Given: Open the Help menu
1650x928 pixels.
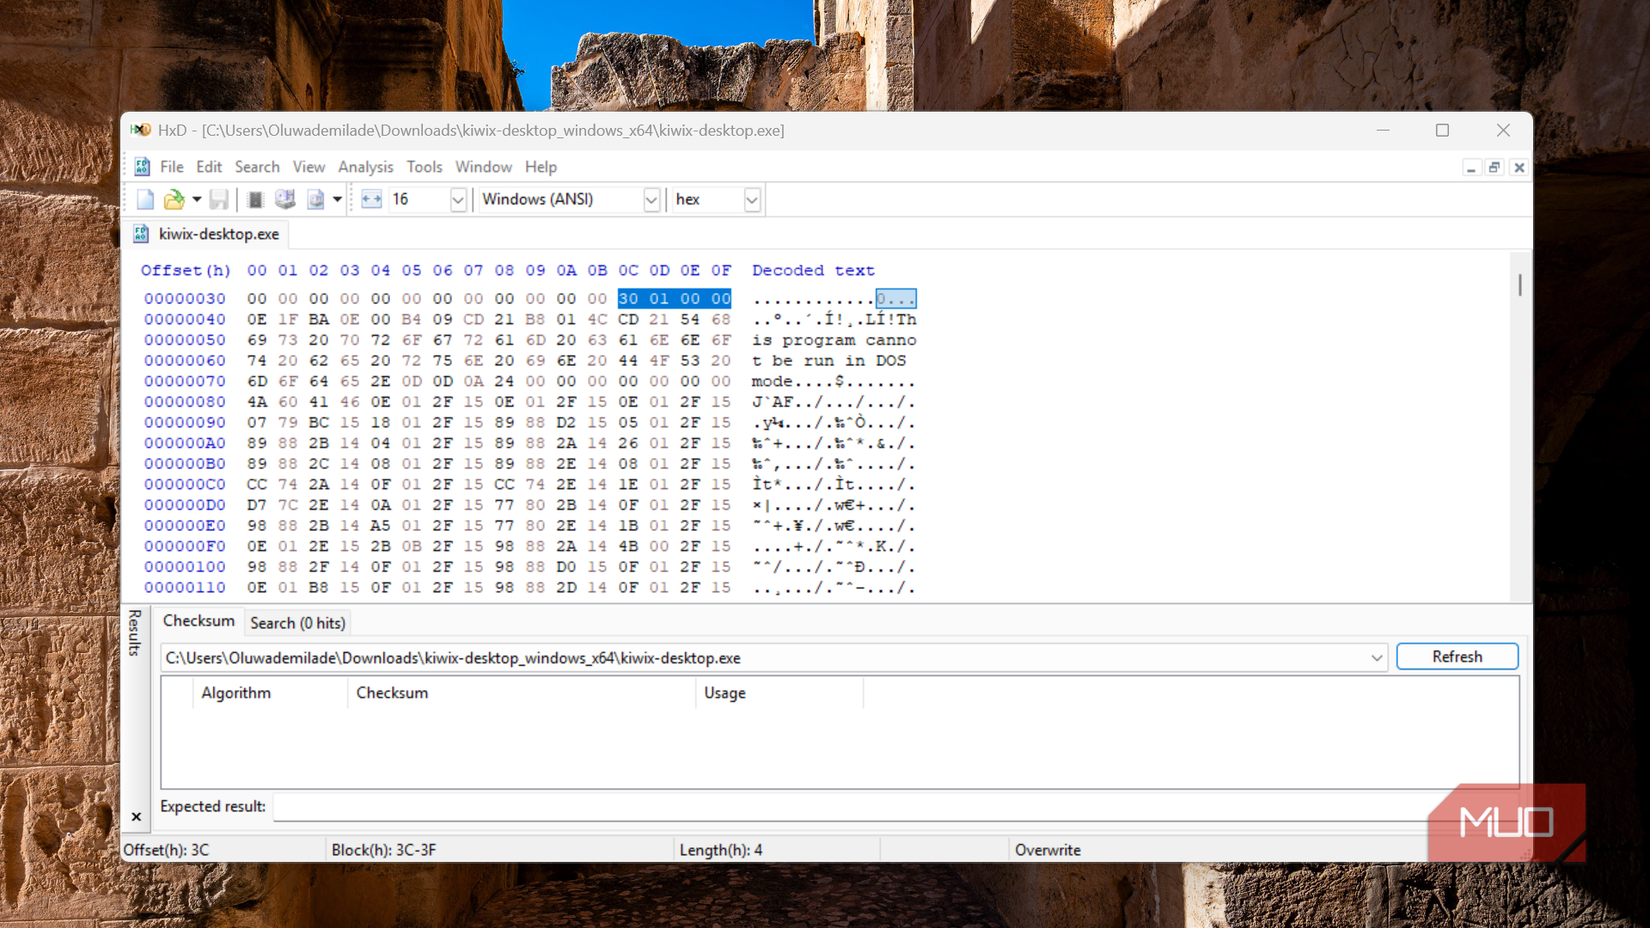Looking at the screenshot, I should point(540,167).
